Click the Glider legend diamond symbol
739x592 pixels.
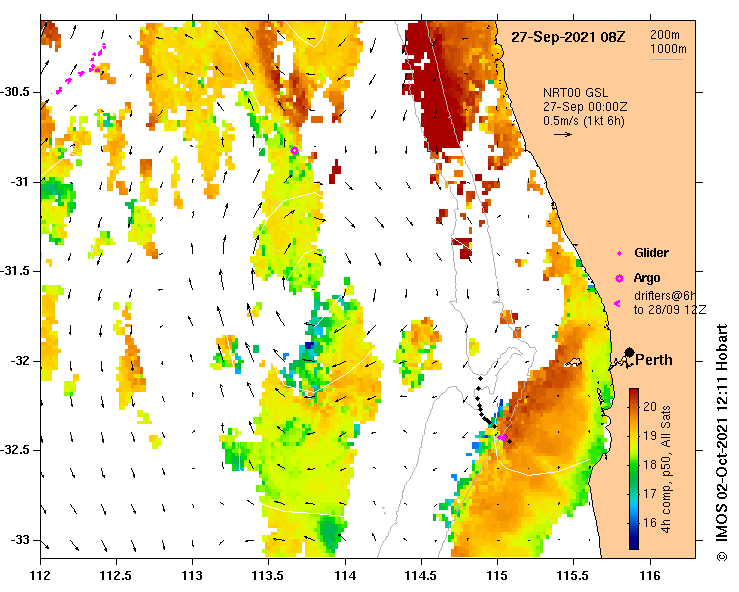tap(619, 254)
